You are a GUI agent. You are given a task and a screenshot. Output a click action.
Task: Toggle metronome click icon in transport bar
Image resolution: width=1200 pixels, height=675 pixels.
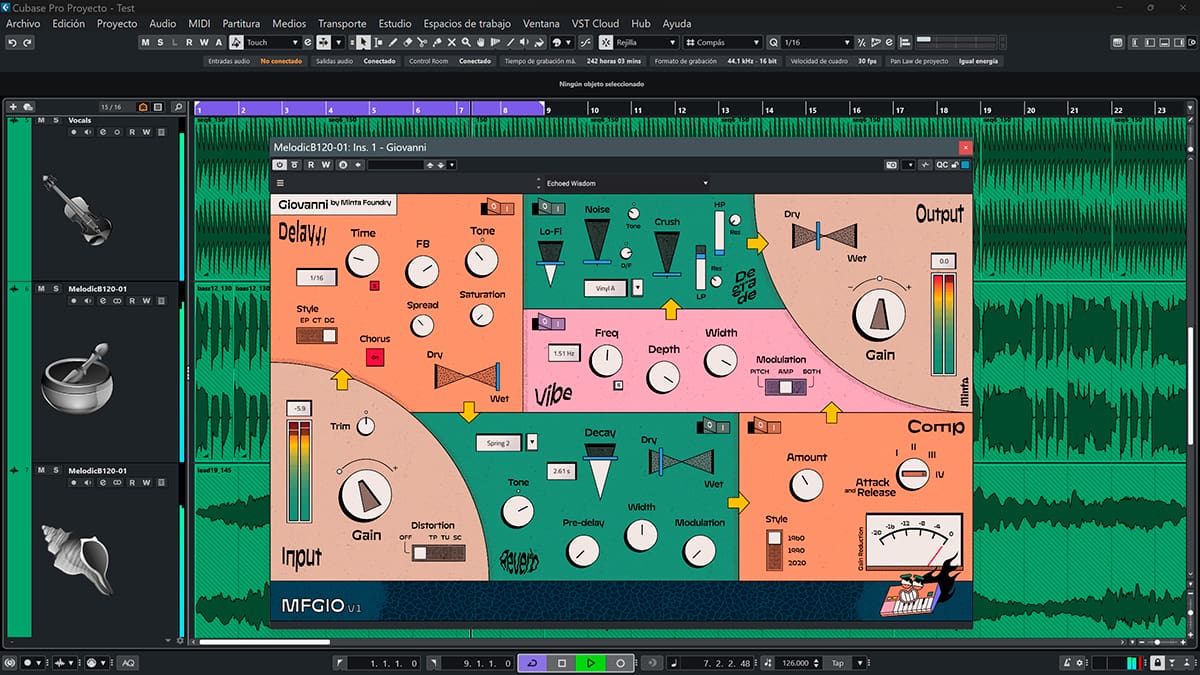click(x=1066, y=663)
